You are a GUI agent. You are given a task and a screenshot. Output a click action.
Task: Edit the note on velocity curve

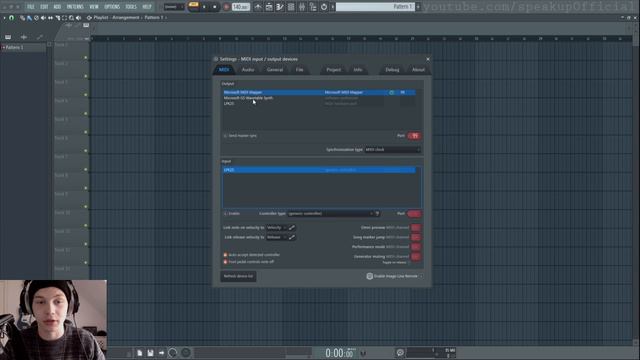coord(292,228)
